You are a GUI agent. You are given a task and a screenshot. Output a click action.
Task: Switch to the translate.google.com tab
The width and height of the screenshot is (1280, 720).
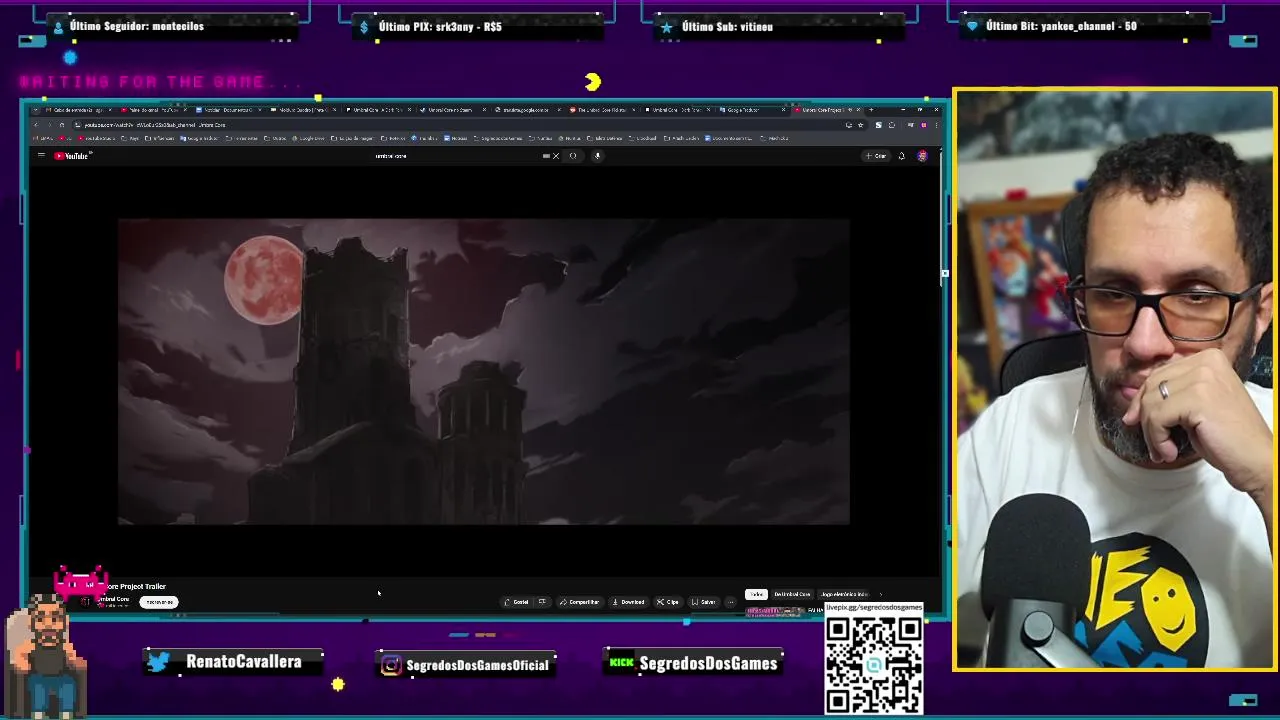tap(527, 109)
